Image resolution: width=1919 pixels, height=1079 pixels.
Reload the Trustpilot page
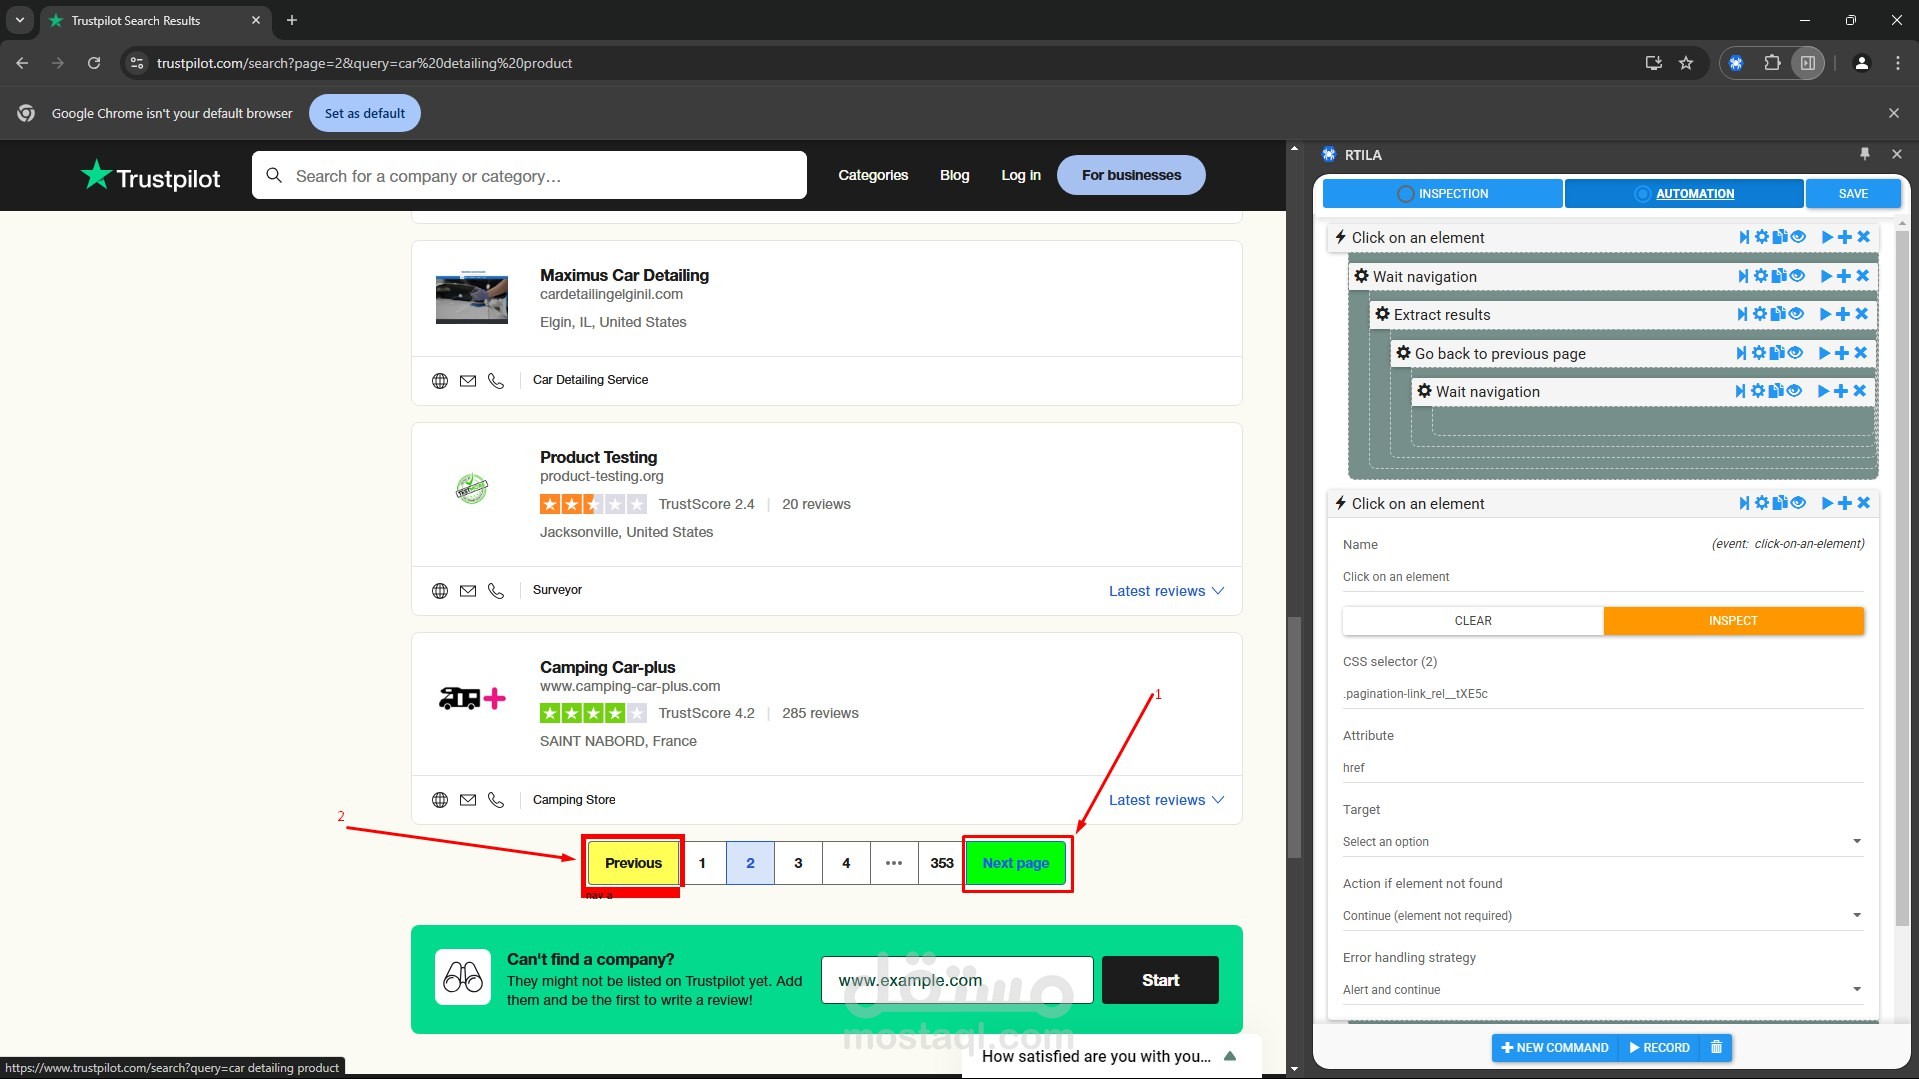(x=94, y=63)
